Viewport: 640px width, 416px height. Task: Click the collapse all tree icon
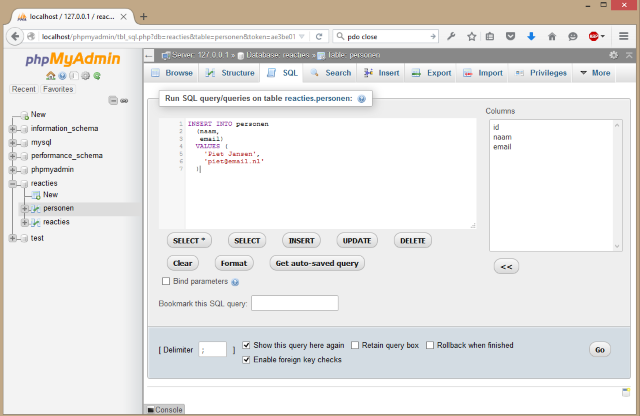[113, 100]
